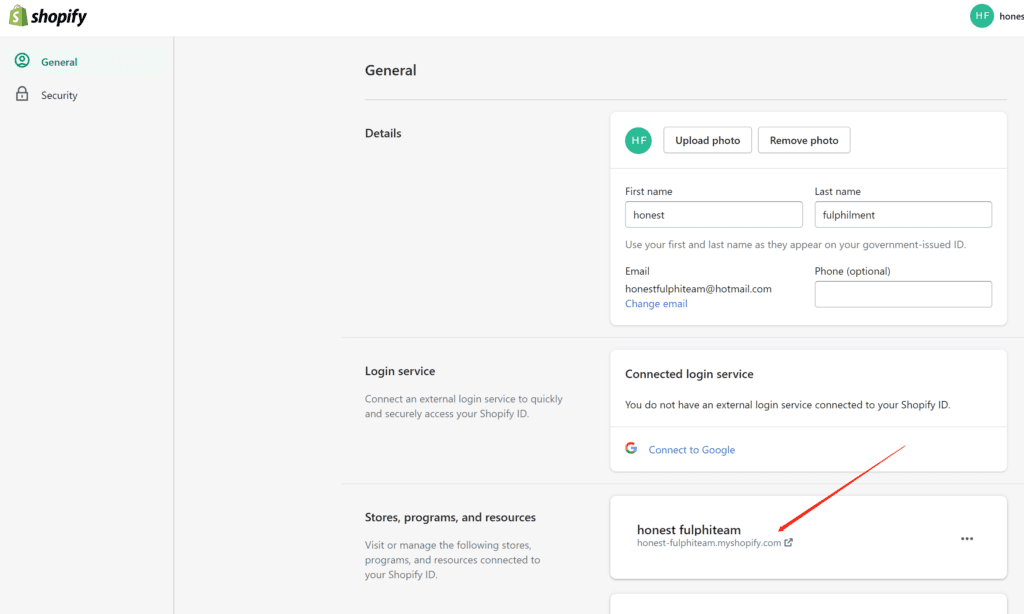Viewport: 1024px width, 614px height.
Task: Open account menu by the truncated username
Action: pyautogui.click(x=1010, y=17)
